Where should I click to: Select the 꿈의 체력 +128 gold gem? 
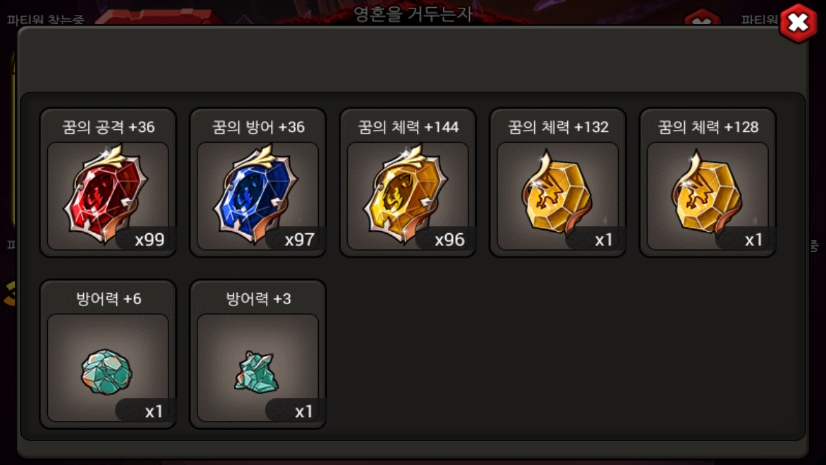pyautogui.click(x=707, y=196)
